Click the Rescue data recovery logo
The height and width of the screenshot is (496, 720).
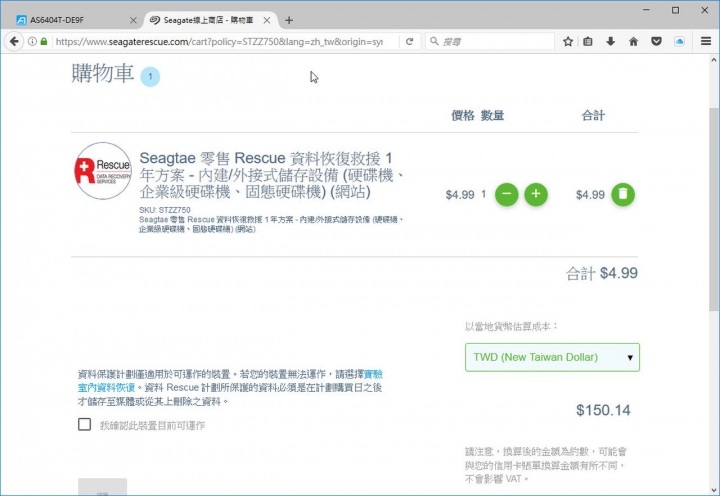(103, 171)
